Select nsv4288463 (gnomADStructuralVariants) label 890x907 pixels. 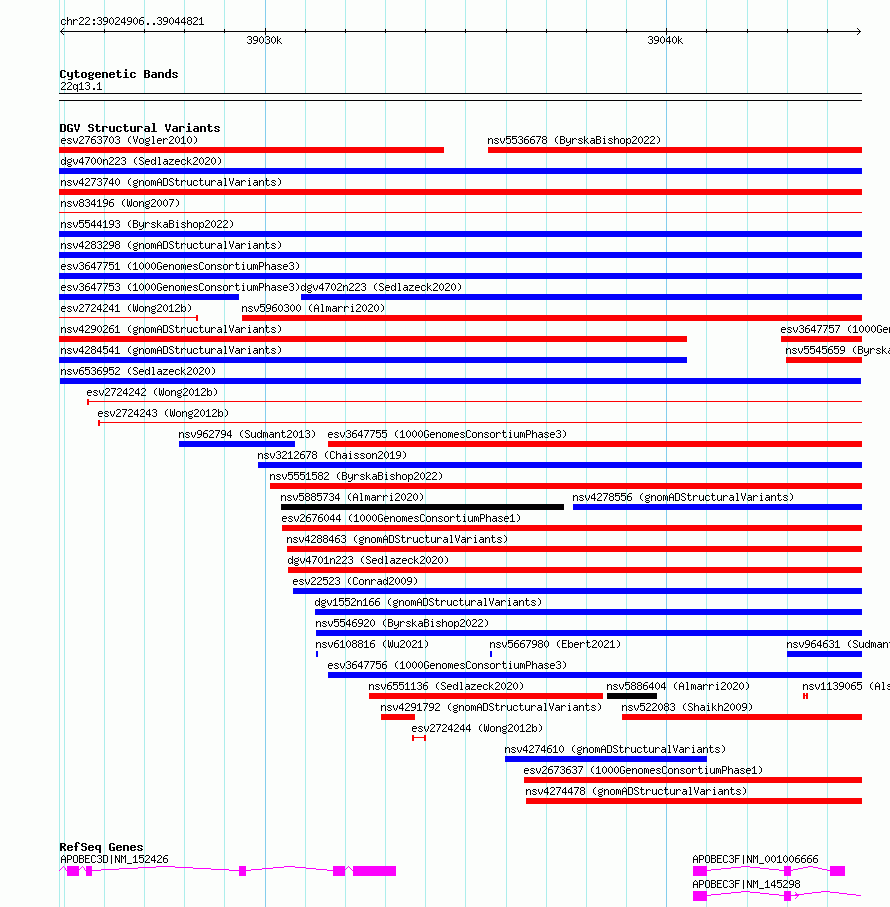(397, 539)
